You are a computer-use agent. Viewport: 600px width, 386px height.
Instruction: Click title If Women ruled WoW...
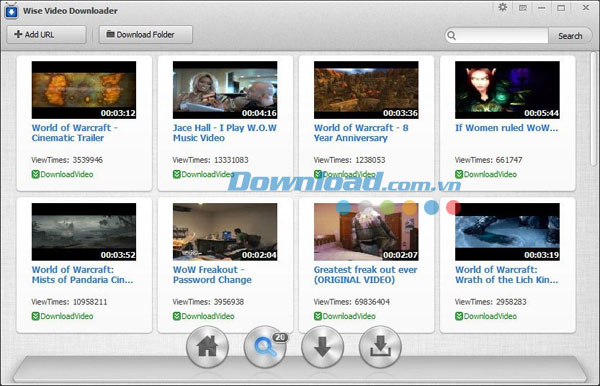tap(507, 128)
